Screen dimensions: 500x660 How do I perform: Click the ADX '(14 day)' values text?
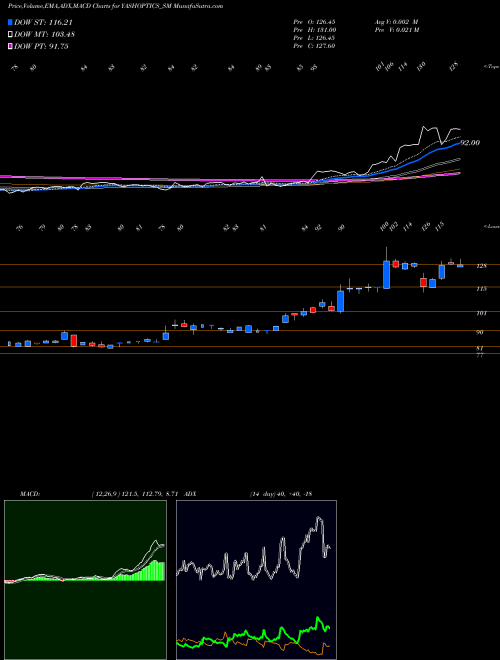click(281, 494)
